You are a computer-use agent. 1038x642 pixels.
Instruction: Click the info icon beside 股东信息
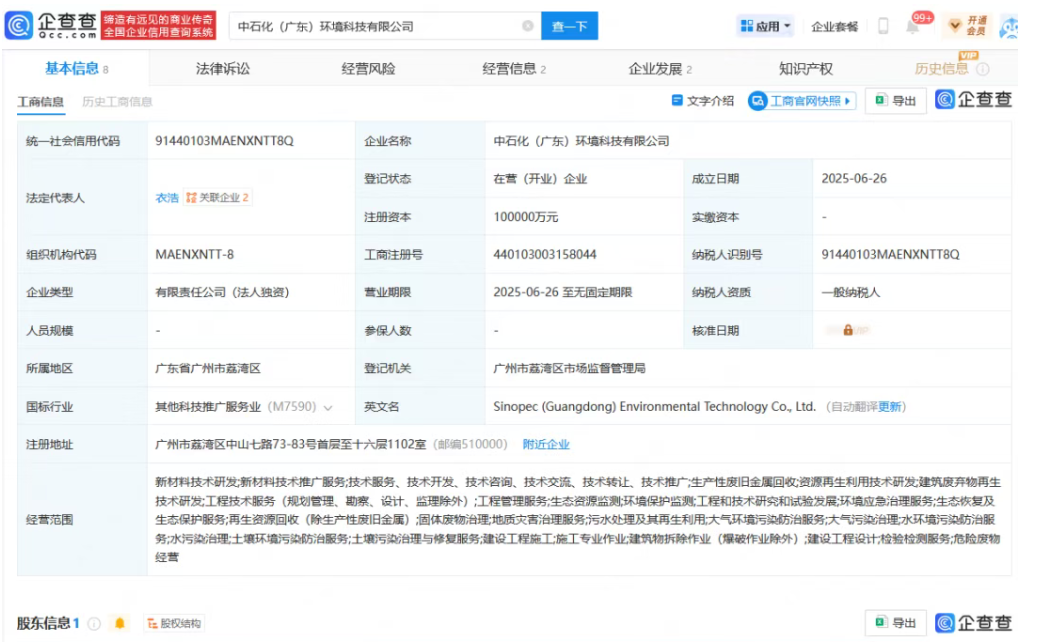pos(95,624)
